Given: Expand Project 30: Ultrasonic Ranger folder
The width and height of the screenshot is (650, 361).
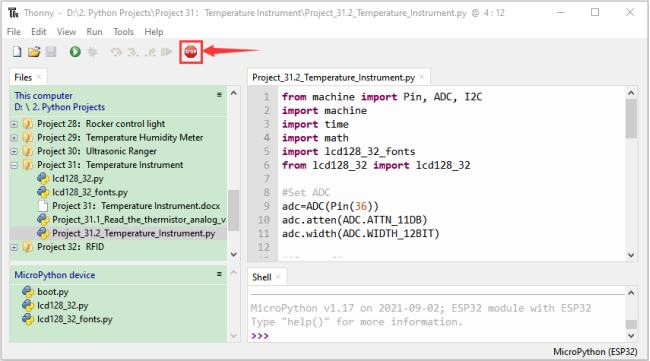Looking at the screenshot, I should point(14,151).
